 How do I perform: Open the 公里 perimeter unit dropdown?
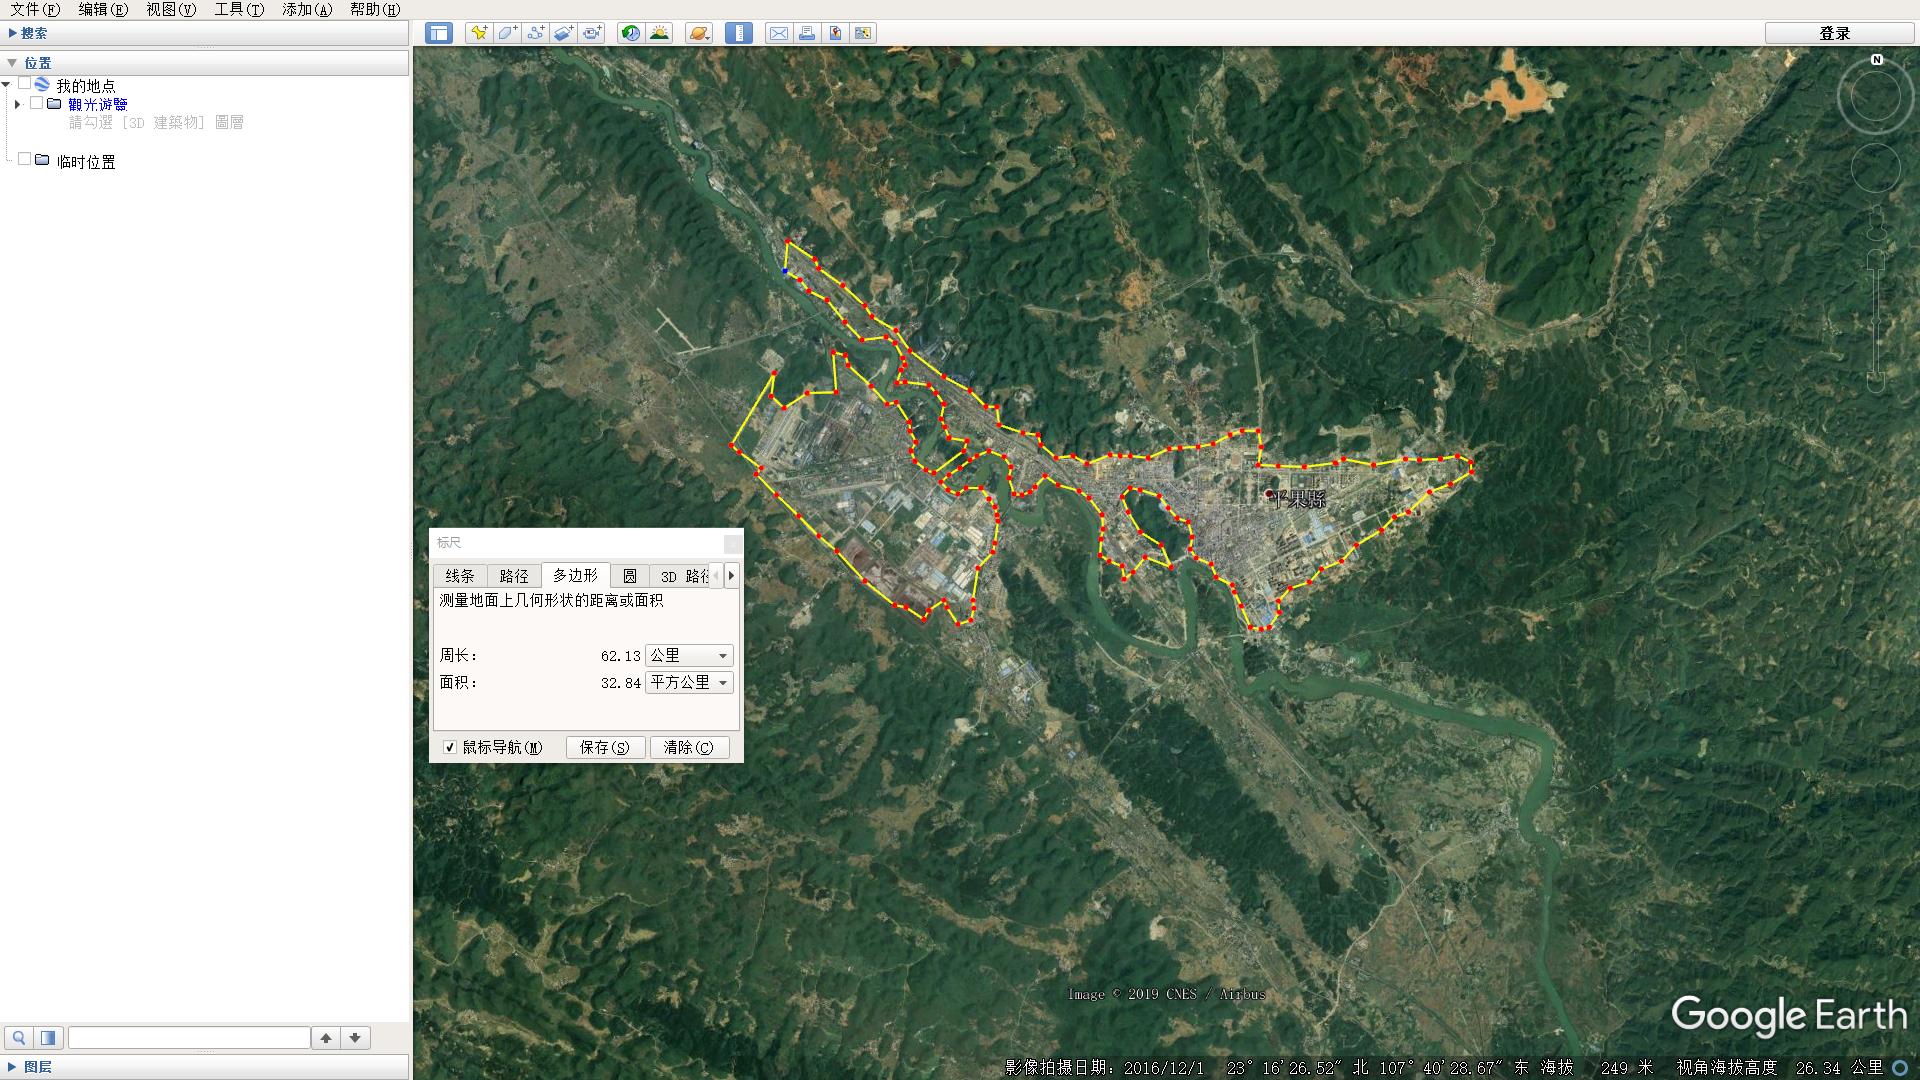(689, 655)
